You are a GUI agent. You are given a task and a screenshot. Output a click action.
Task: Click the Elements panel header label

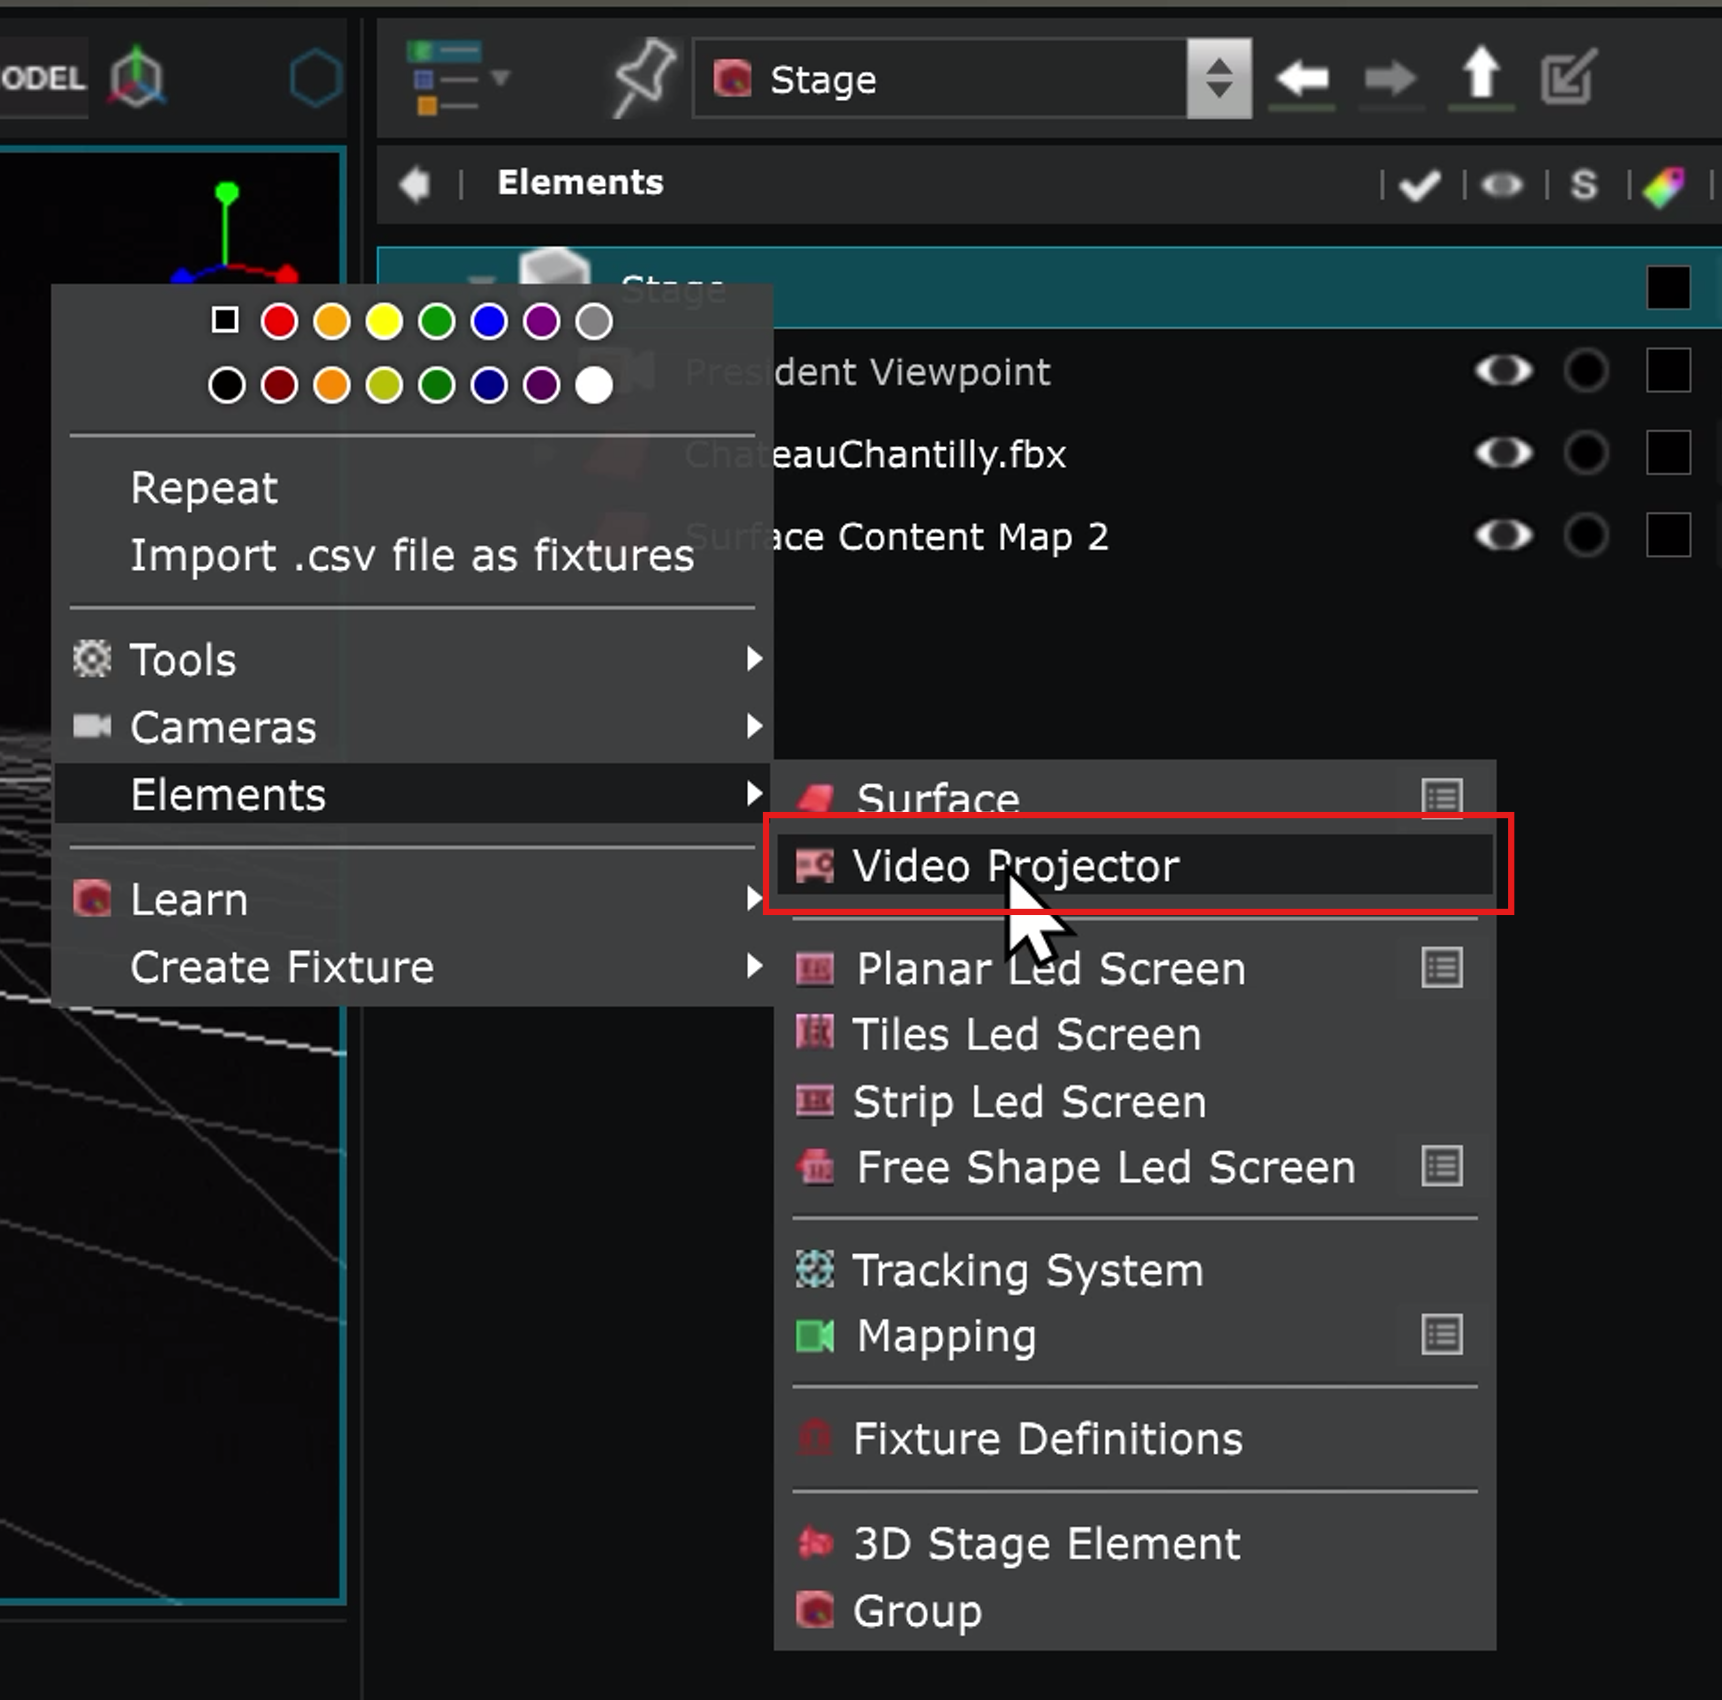(580, 183)
